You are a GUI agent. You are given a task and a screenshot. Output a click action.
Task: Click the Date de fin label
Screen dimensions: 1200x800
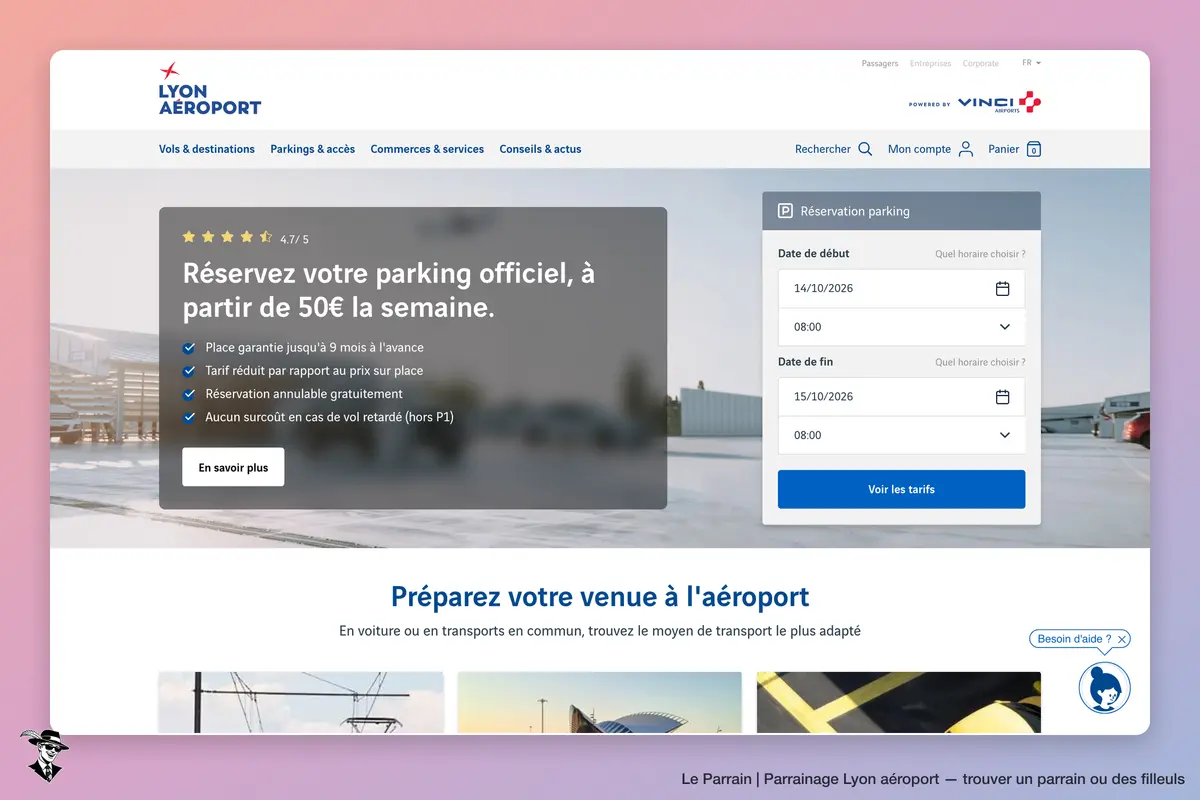click(x=805, y=362)
